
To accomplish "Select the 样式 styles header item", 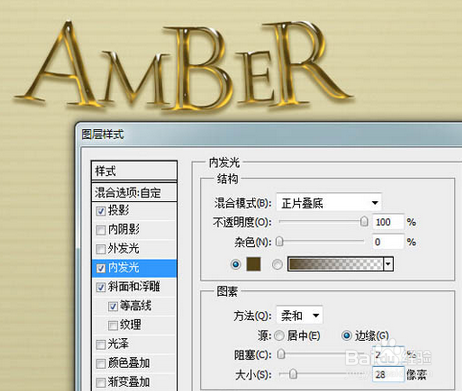I will pos(134,171).
